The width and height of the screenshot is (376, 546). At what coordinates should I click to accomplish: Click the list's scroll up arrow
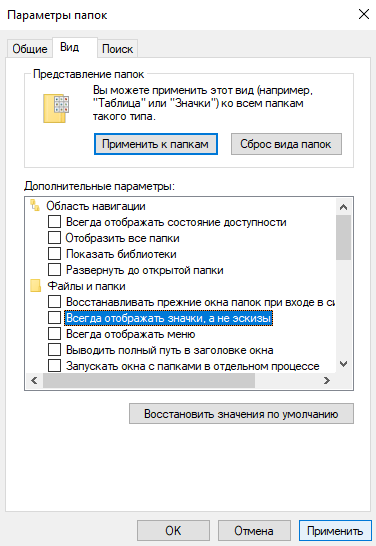(343, 207)
